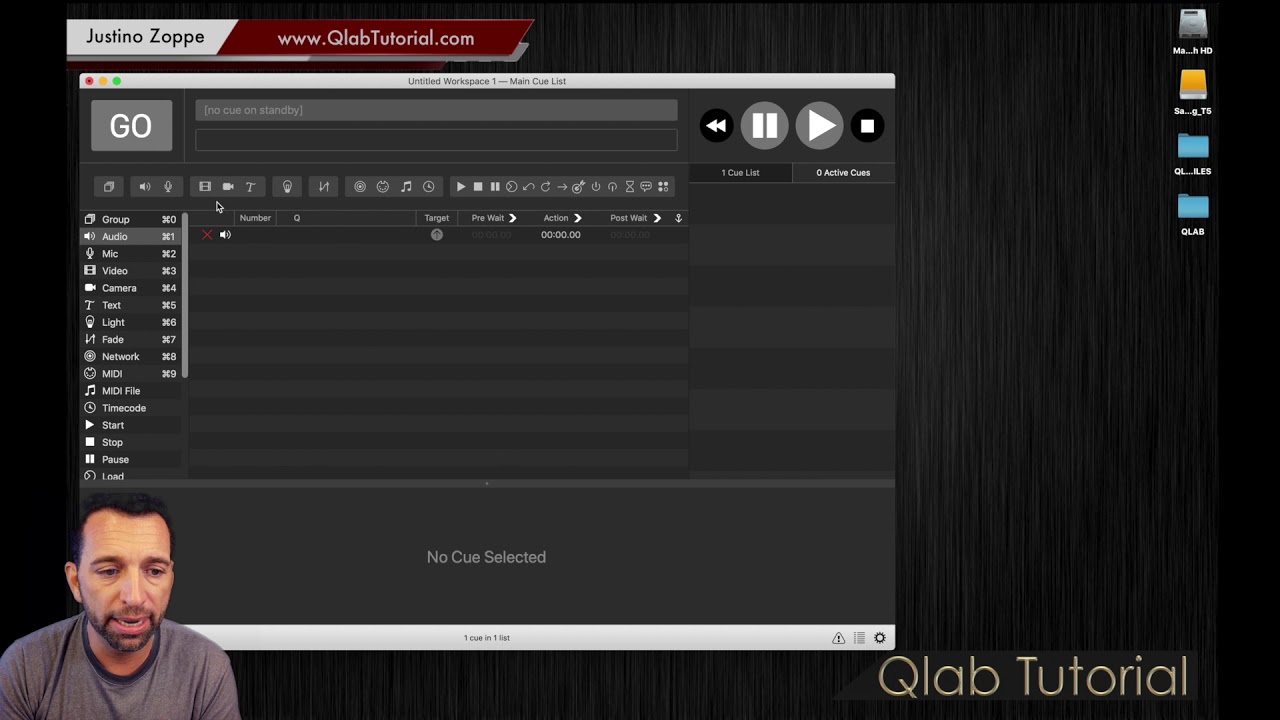Open the warnings triangle in the status bar
This screenshot has width=1280, height=720.
click(x=839, y=638)
